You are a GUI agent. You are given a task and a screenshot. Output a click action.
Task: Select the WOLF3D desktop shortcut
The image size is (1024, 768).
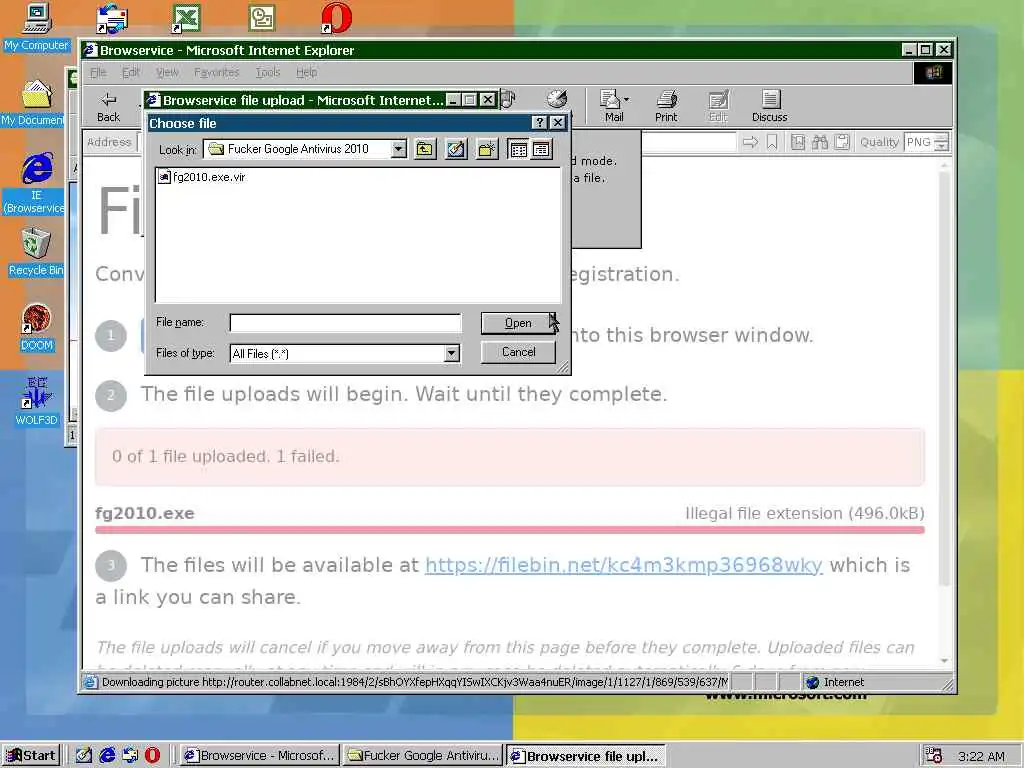(x=37, y=401)
